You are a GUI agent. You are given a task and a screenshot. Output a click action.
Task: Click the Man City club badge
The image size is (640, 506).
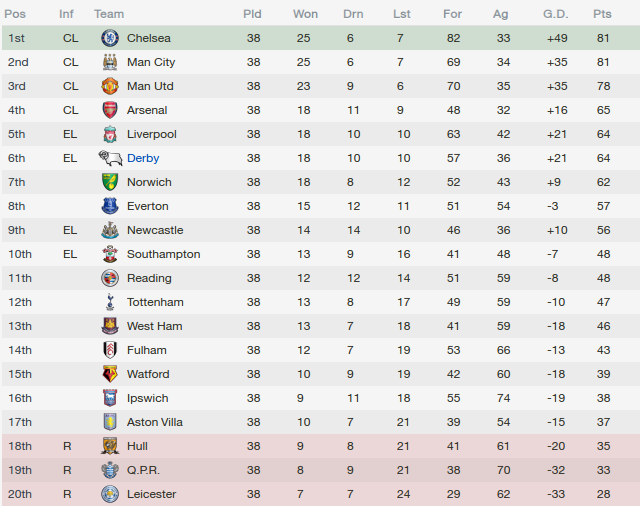tap(110, 62)
